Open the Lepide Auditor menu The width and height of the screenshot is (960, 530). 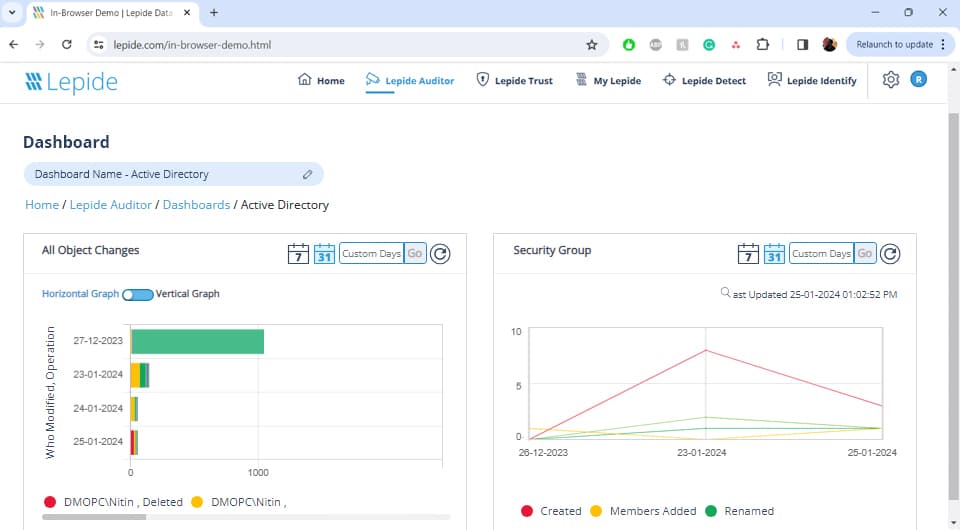(x=410, y=80)
